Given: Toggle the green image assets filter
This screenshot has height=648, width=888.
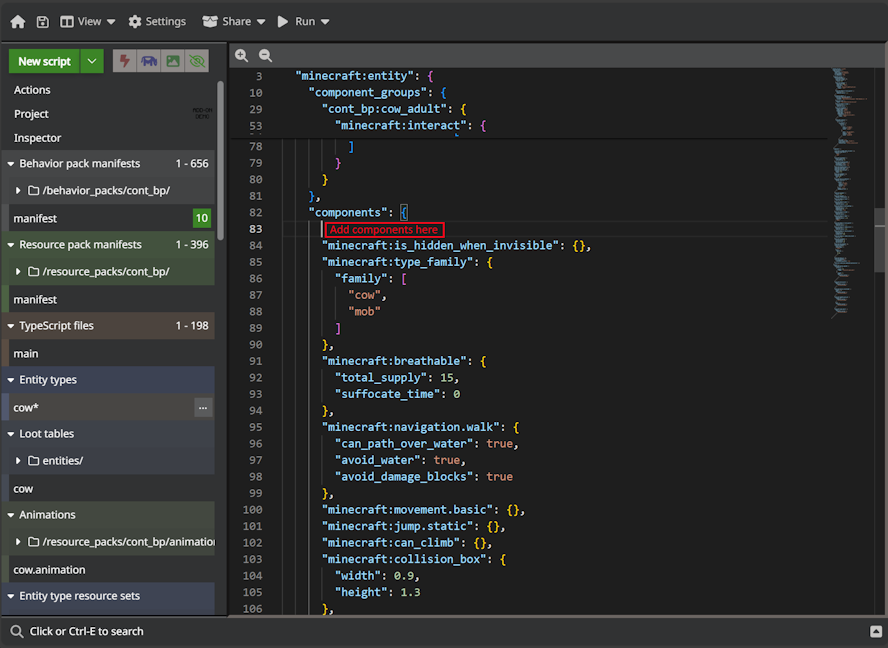Looking at the screenshot, I should (173, 61).
